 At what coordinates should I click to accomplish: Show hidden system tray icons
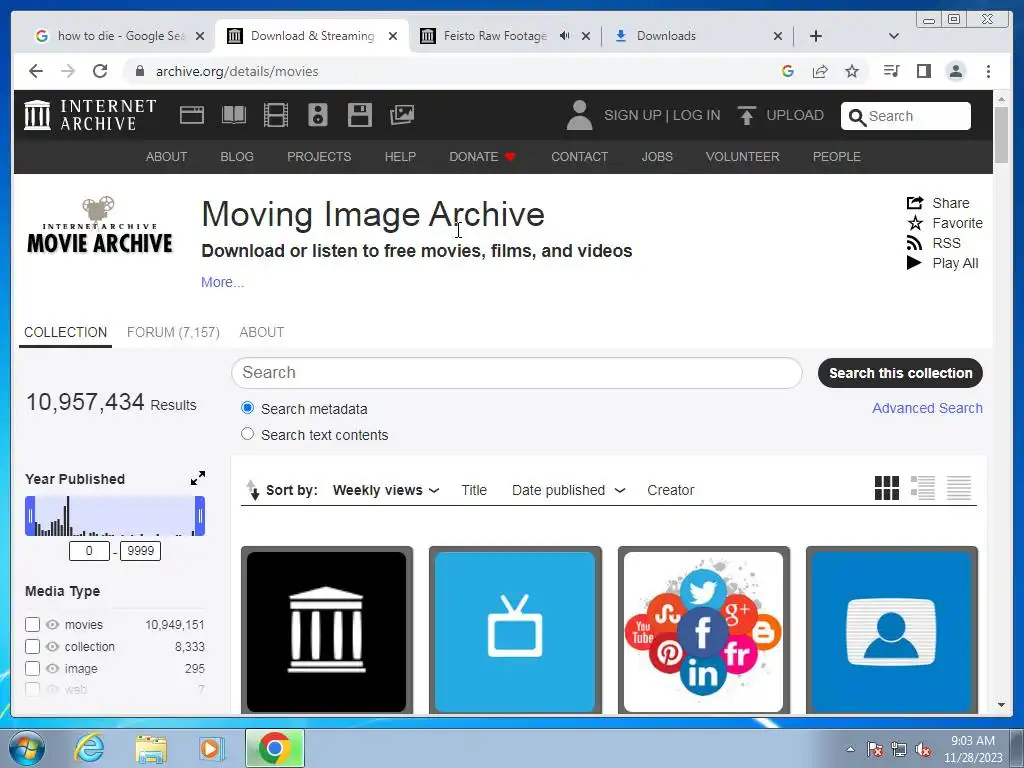coord(850,749)
